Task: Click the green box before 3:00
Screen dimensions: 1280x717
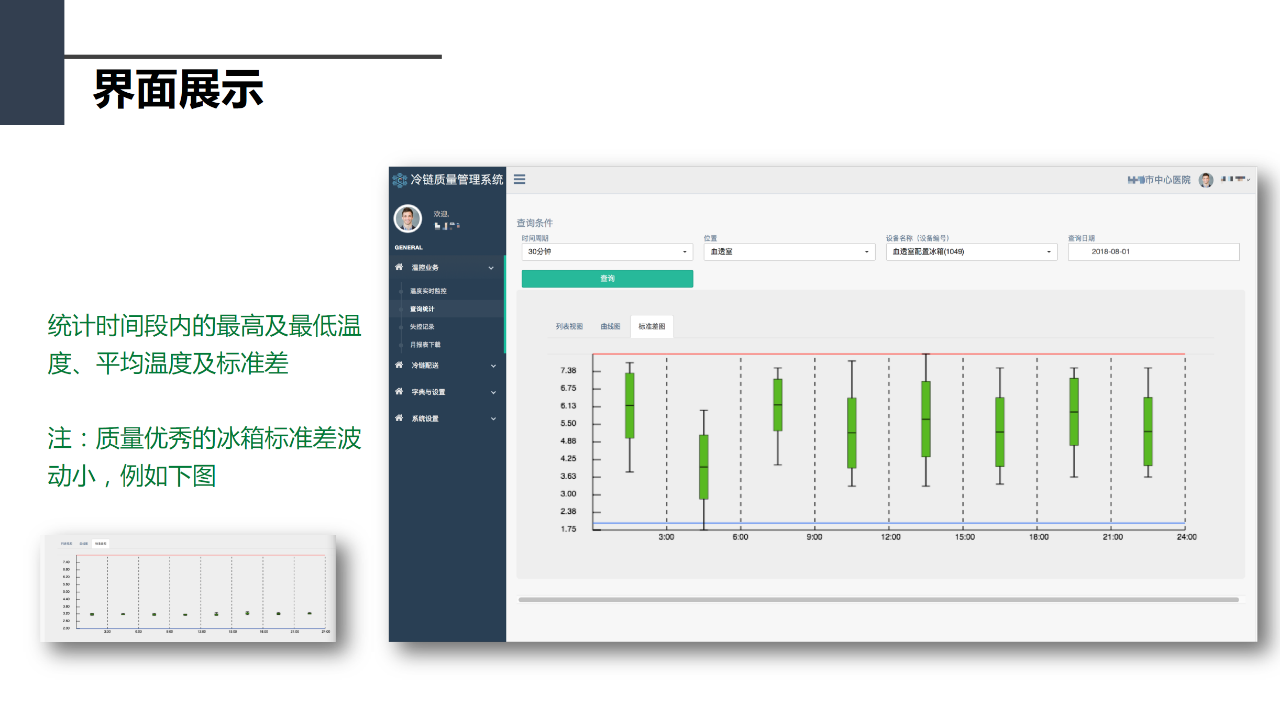Action: coord(629,405)
